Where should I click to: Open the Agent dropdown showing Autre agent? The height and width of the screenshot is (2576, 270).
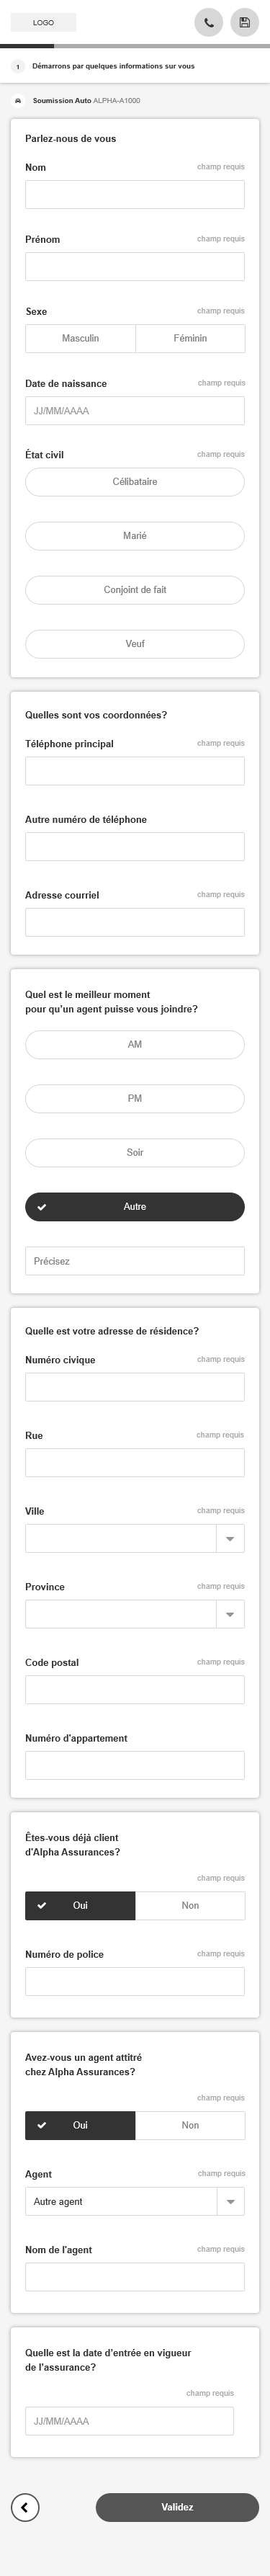[x=135, y=2201]
